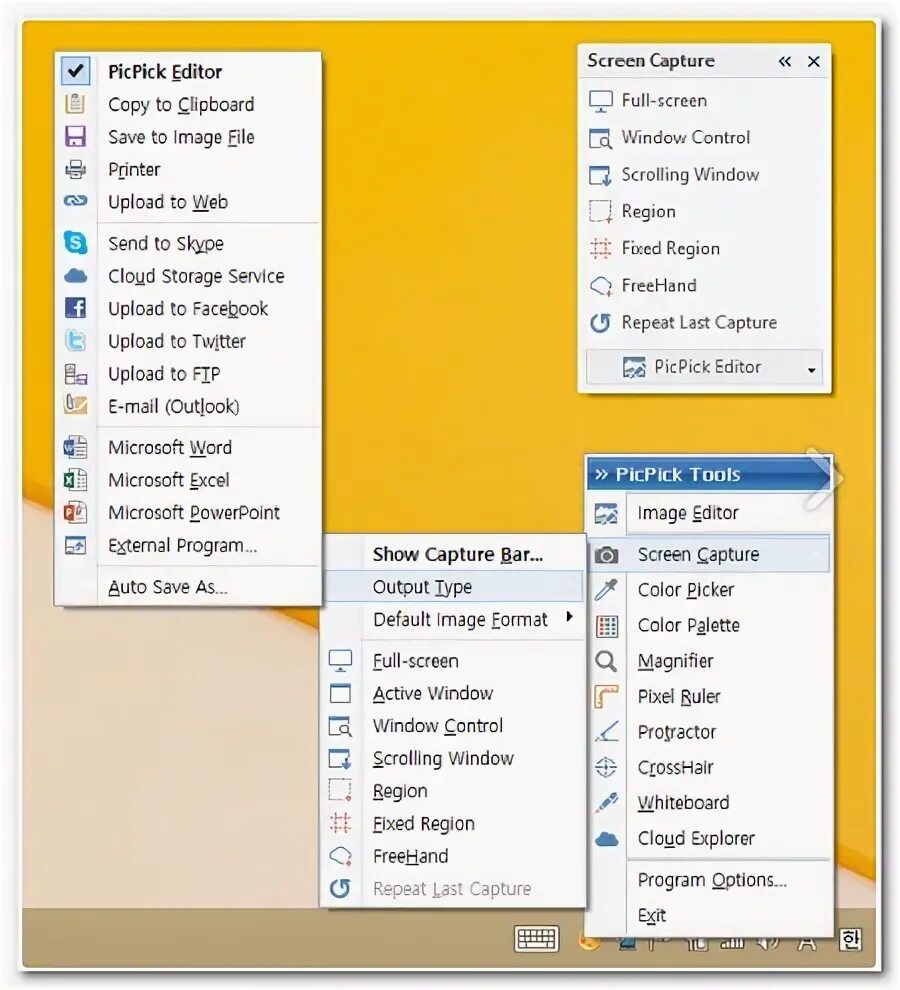Click the Protractor angle icon
900x990 pixels.
[606, 732]
